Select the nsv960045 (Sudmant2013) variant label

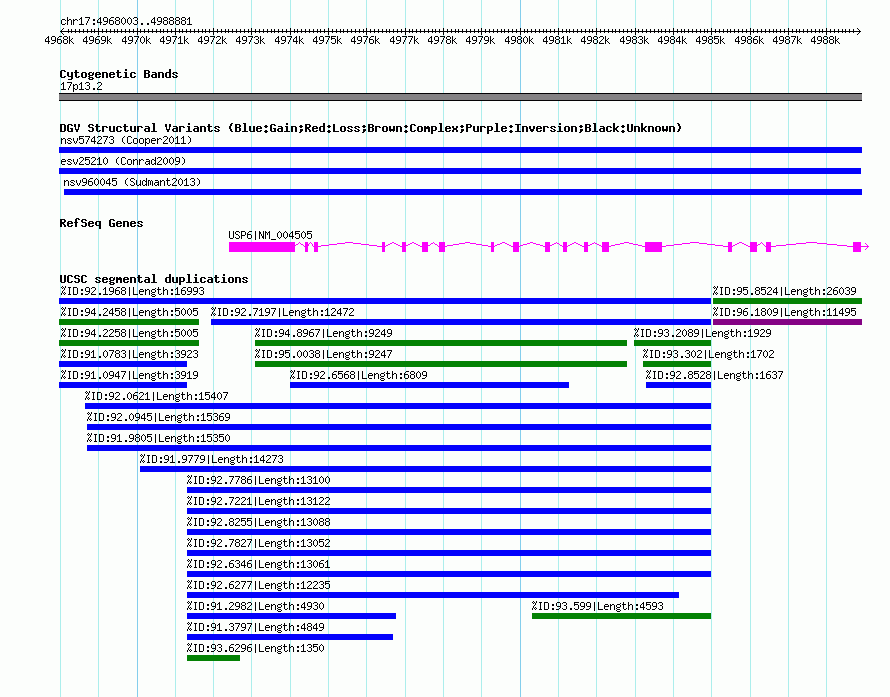coord(132,182)
